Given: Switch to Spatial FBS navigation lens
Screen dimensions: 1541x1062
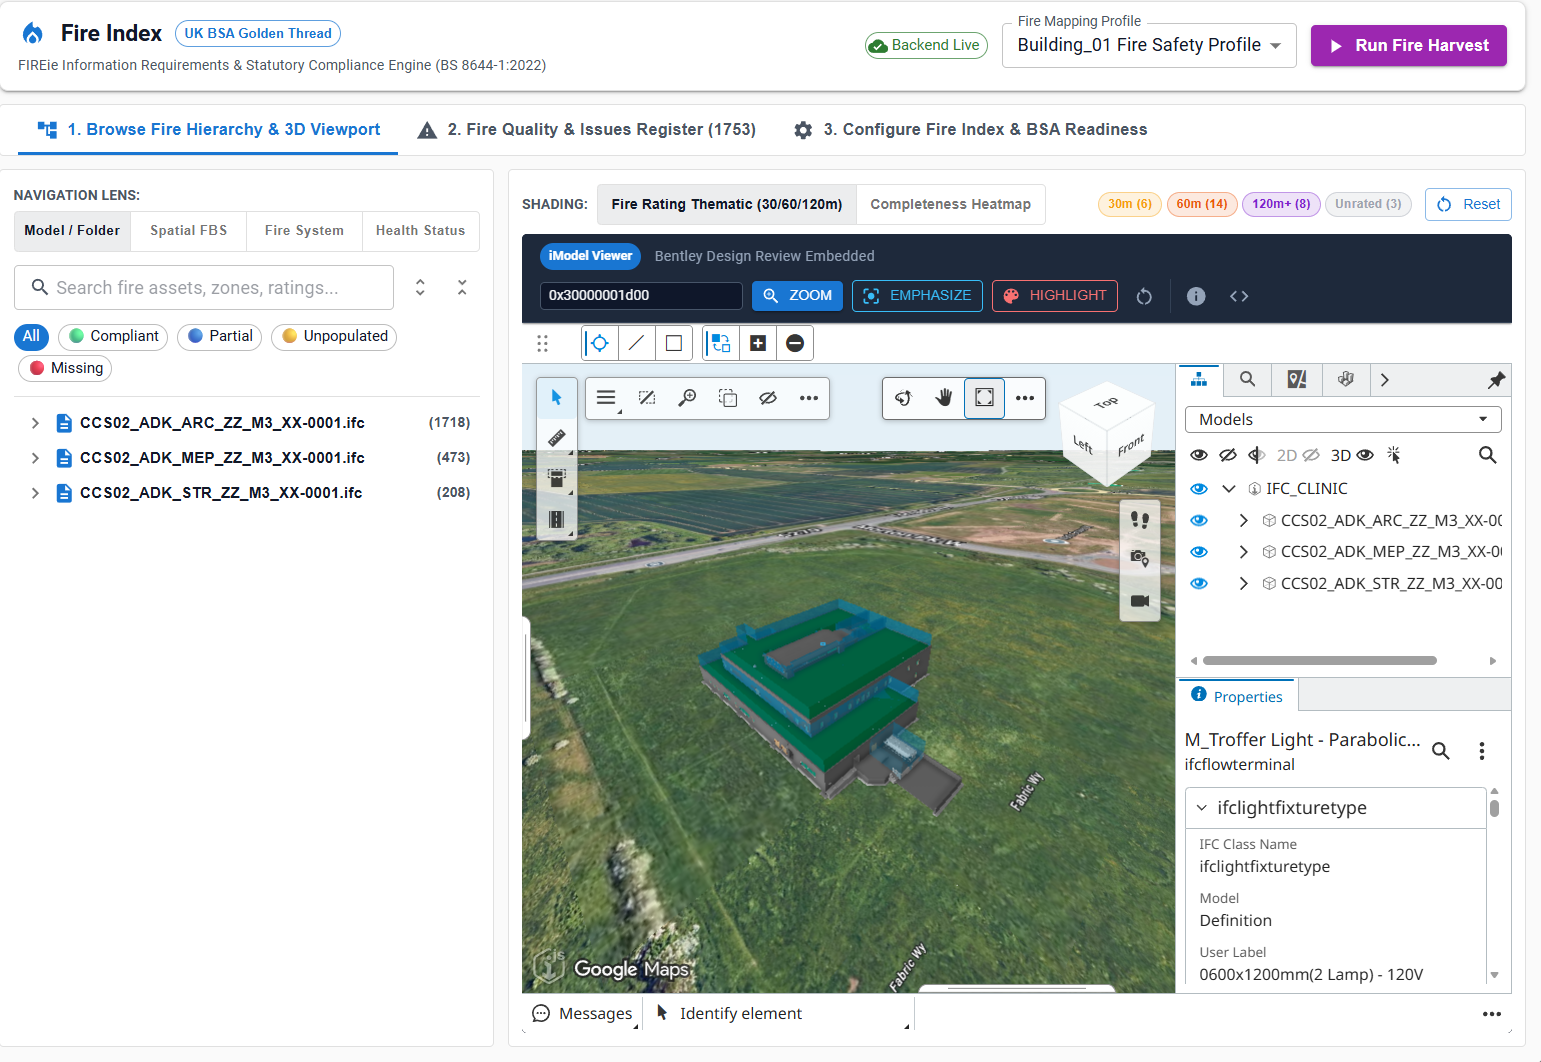Looking at the screenshot, I should [189, 231].
